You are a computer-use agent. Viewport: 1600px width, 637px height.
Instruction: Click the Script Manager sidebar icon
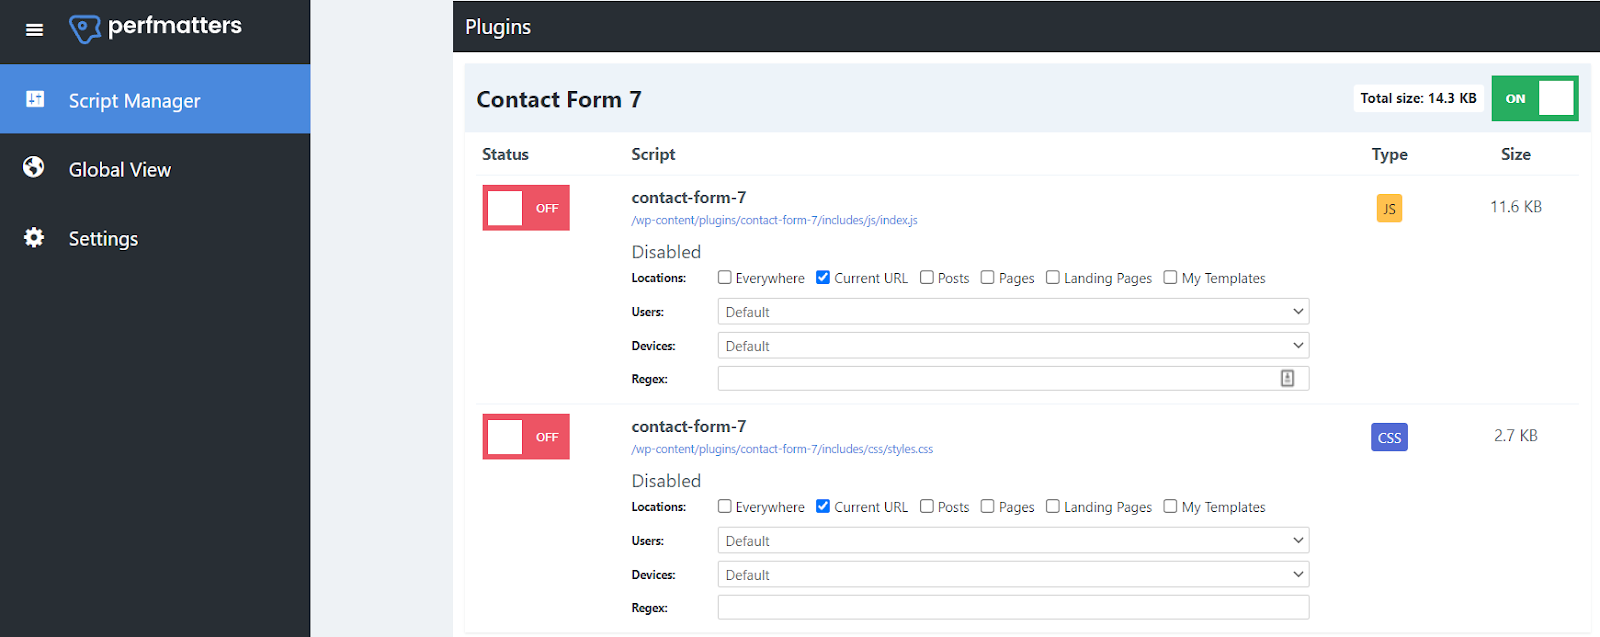click(35, 99)
